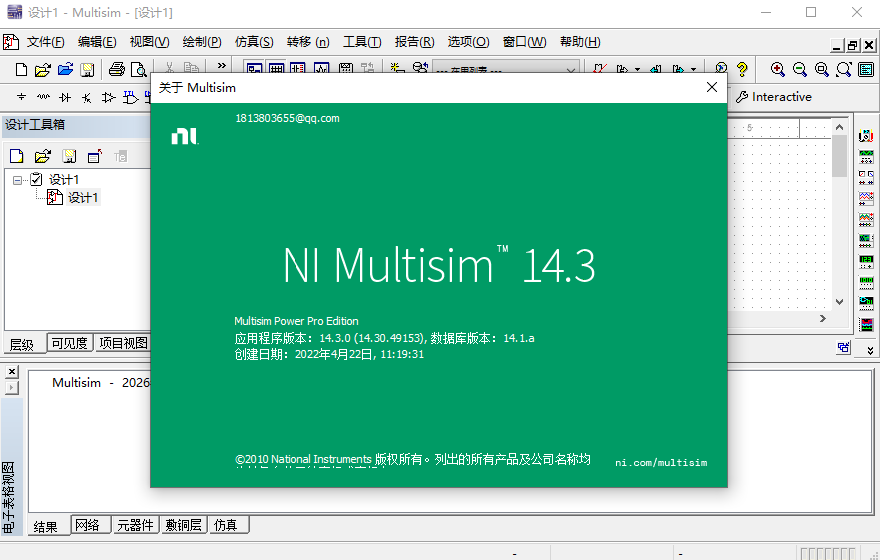Zoom out with the minus magnifier

[799, 69]
